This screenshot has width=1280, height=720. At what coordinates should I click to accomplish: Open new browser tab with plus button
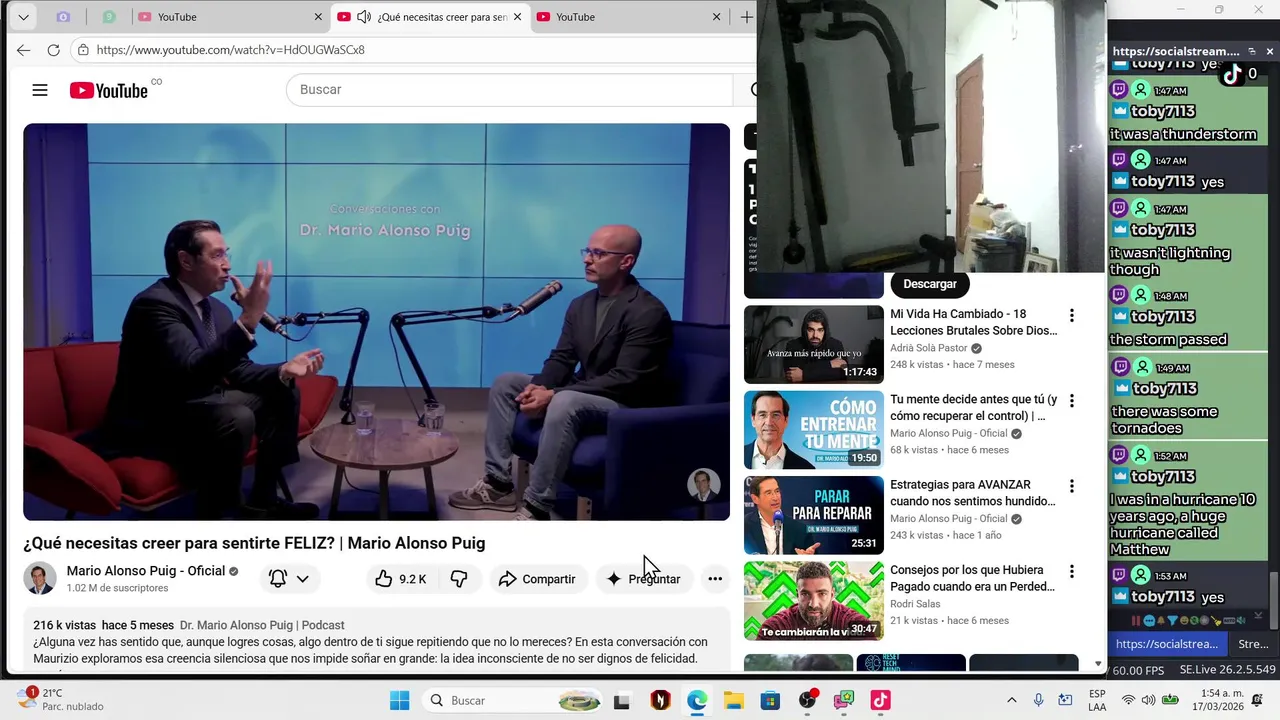746,17
